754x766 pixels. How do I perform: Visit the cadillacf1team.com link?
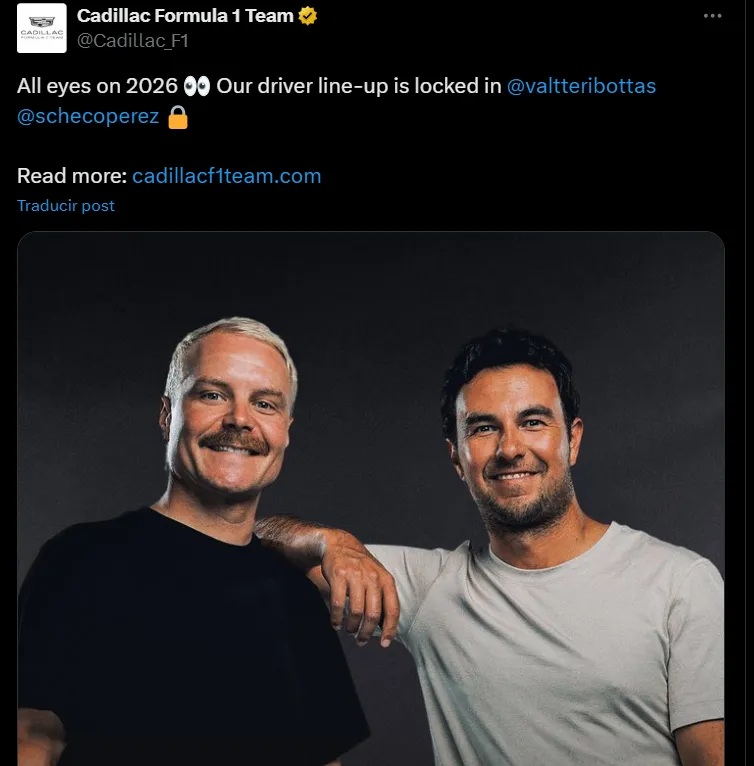click(226, 176)
